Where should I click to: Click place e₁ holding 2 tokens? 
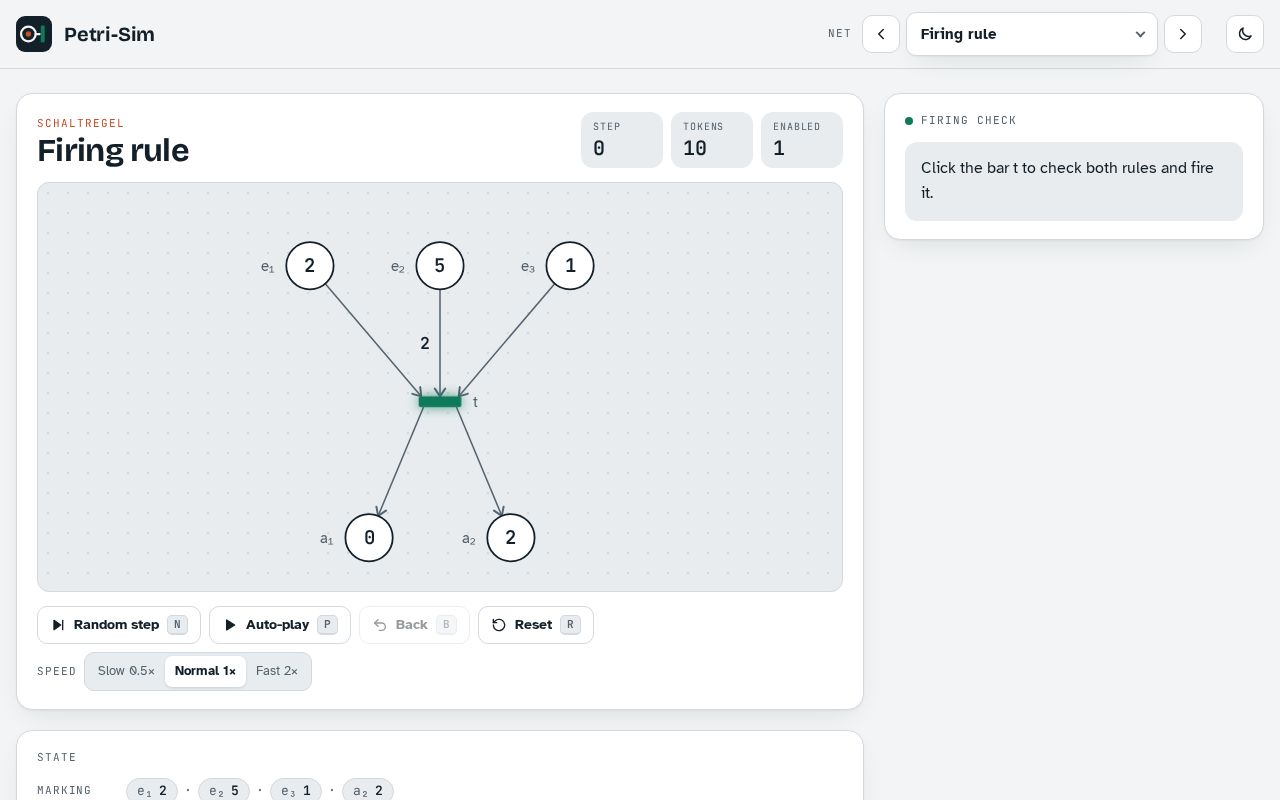(x=310, y=266)
